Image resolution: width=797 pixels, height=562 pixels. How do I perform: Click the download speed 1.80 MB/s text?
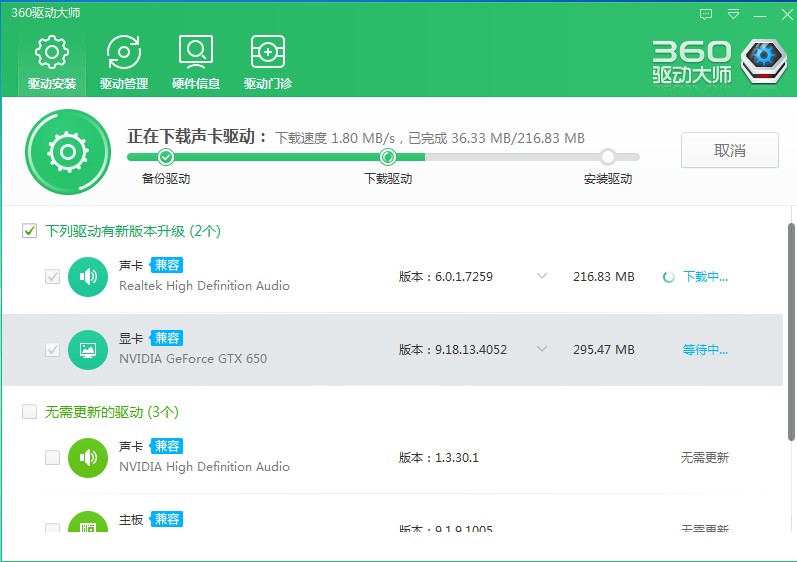point(335,138)
